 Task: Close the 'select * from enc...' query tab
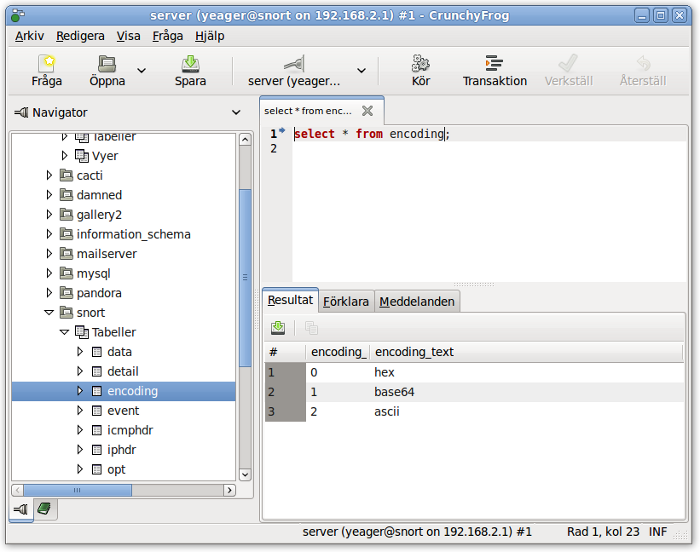coord(367,111)
